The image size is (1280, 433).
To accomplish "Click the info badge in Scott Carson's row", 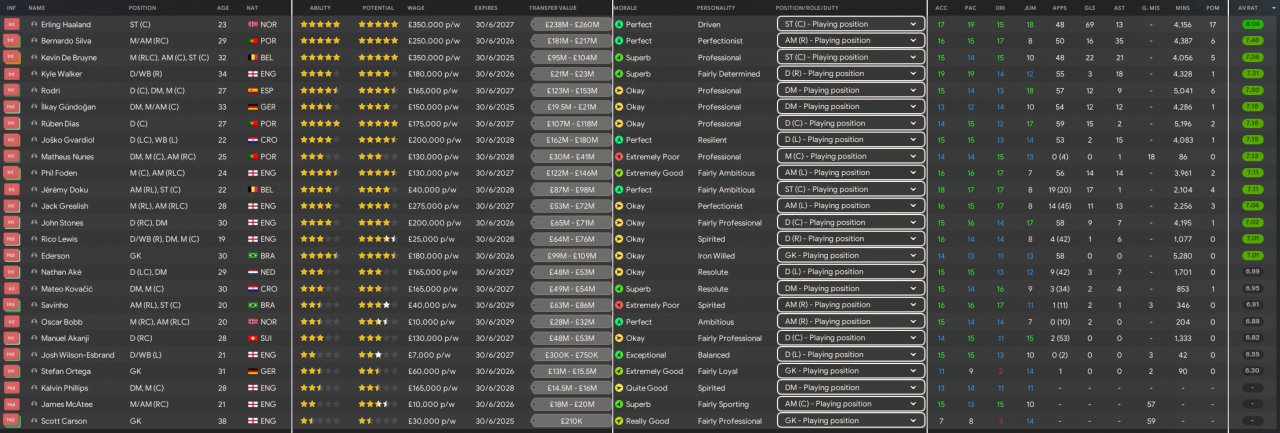I will click(x=12, y=421).
